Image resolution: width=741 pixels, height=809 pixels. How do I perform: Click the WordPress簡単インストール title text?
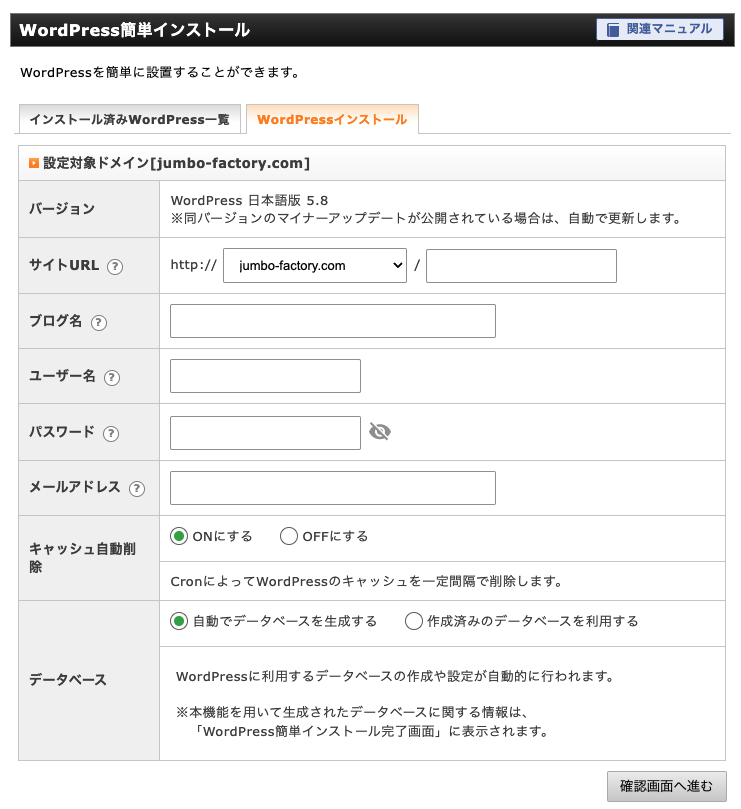click(x=135, y=30)
